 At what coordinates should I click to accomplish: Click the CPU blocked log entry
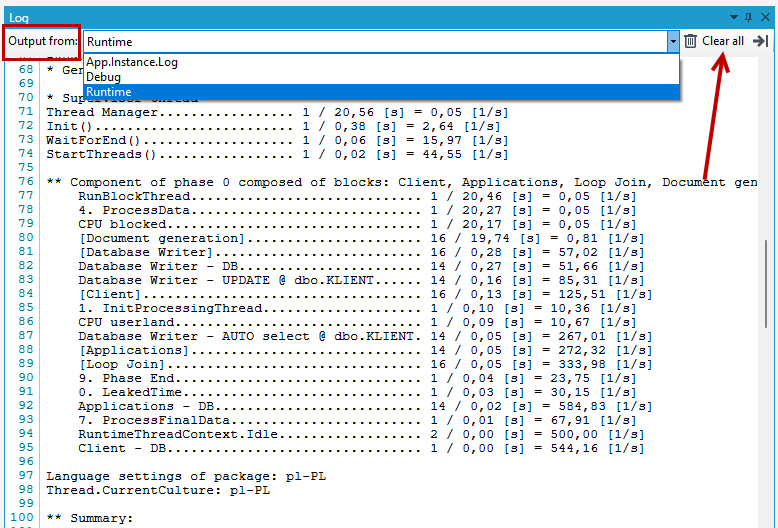click(357, 224)
